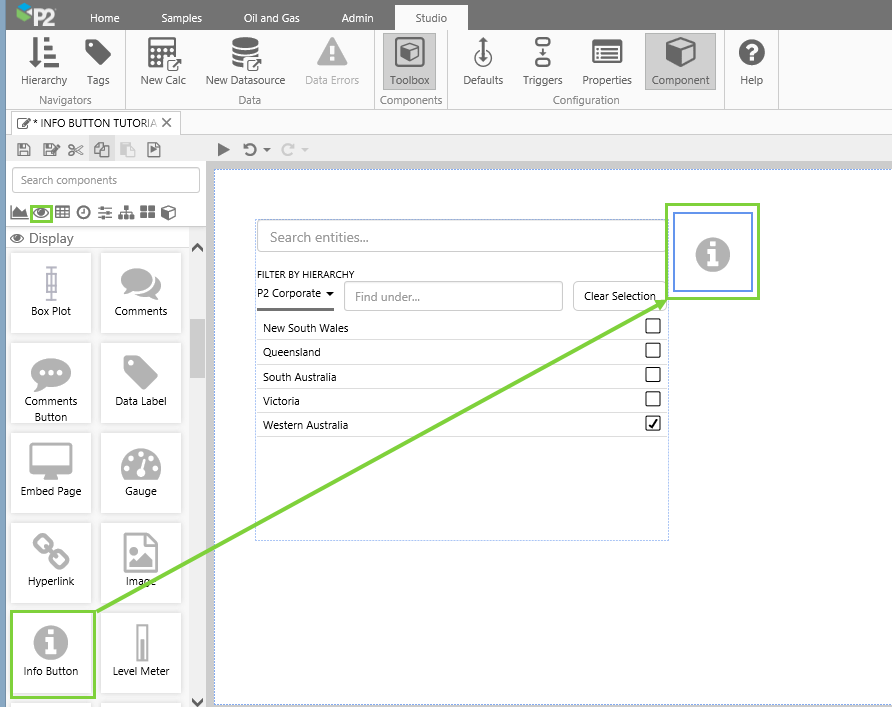
Task: Tick the Queensland checkbox
Action: (653, 351)
